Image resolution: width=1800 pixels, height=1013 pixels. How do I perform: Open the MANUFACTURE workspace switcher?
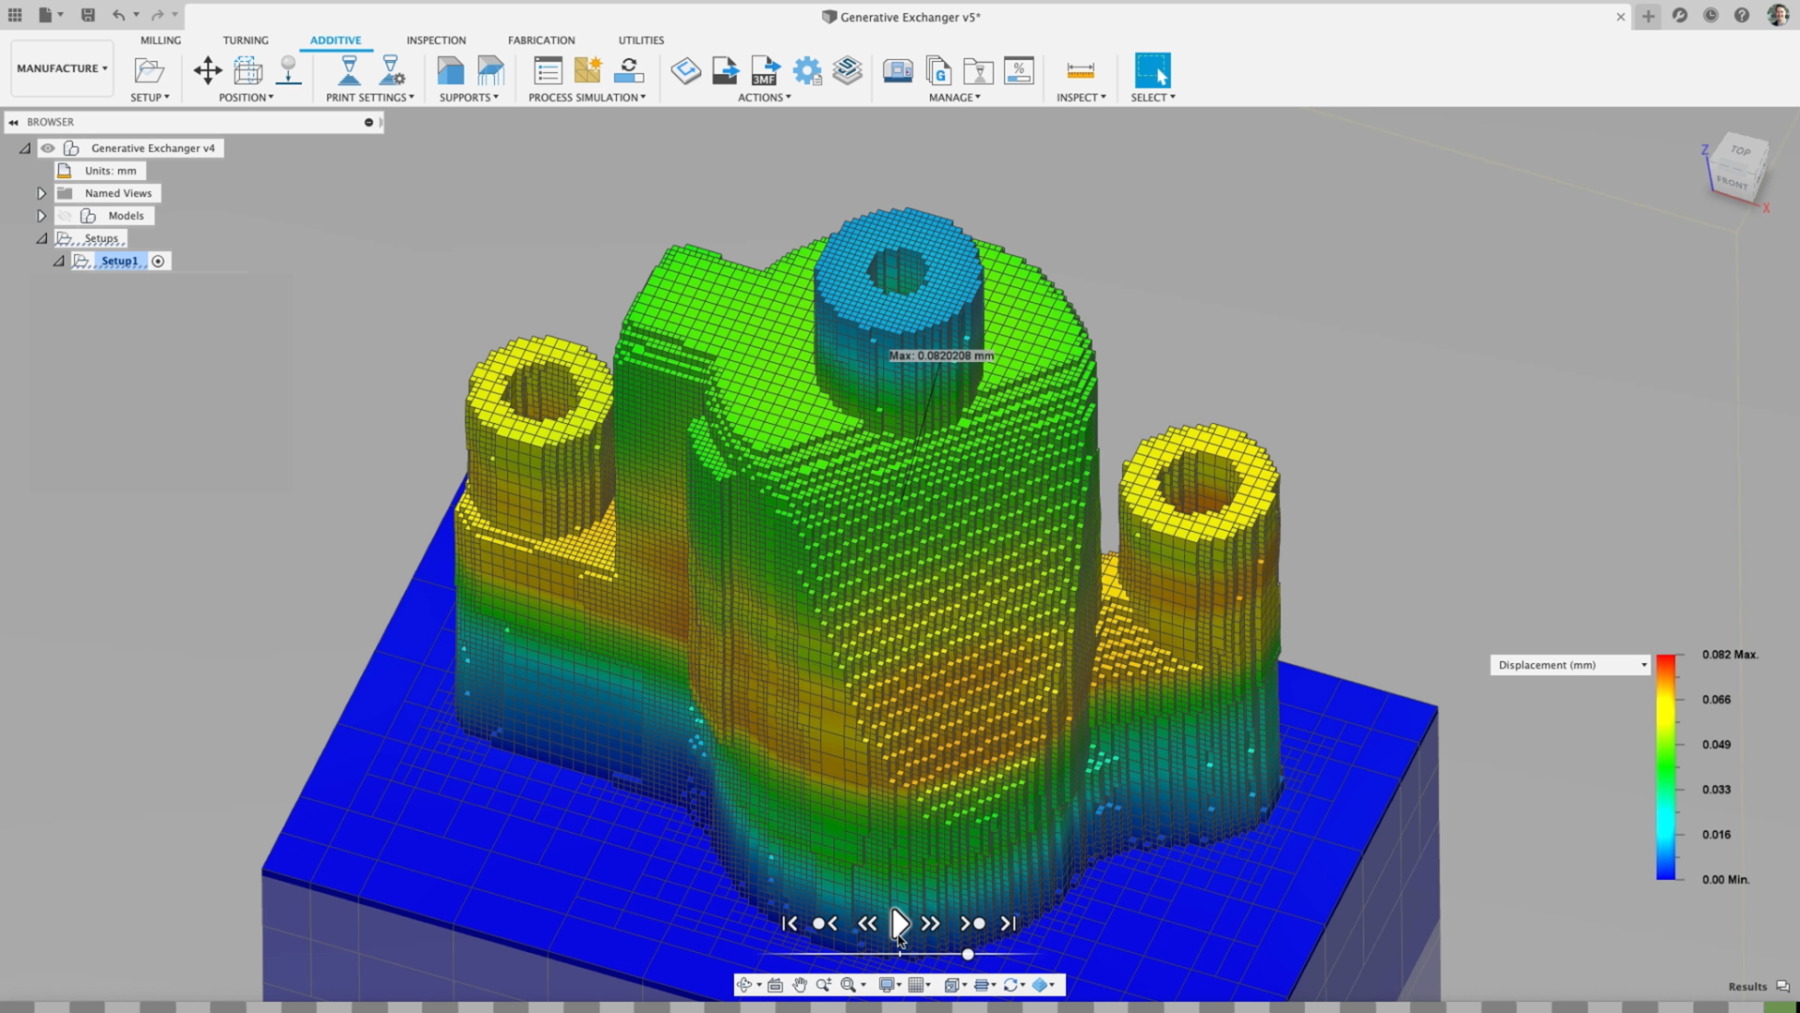point(61,68)
